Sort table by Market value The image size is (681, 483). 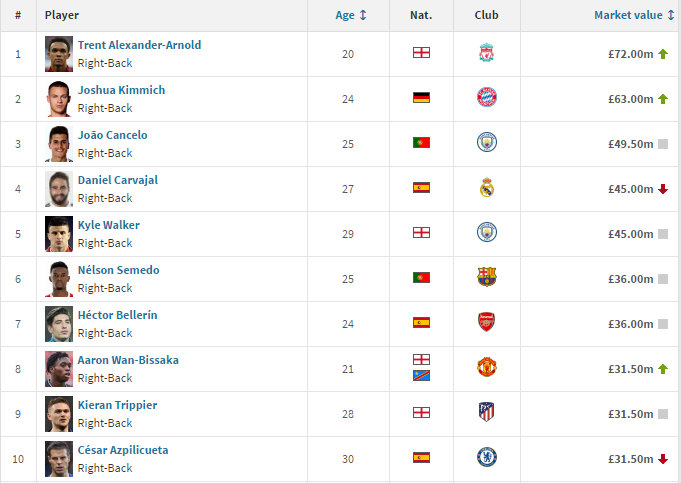pos(634,15)
